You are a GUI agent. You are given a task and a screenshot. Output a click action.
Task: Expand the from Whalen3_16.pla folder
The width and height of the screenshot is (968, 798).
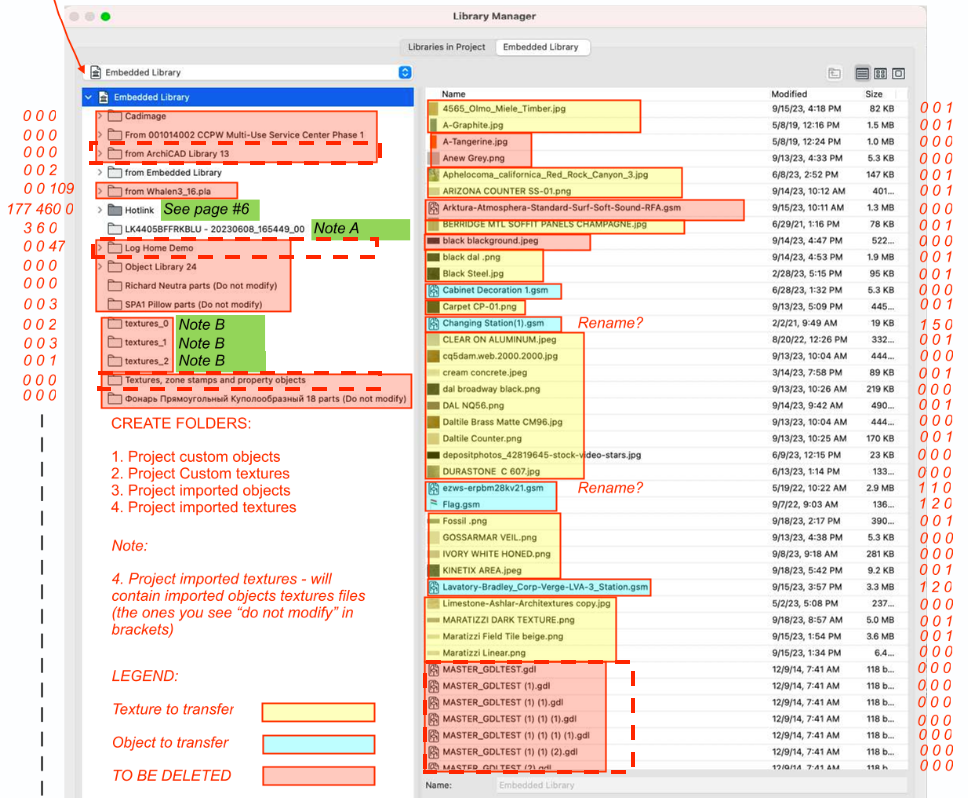(99, 191)
